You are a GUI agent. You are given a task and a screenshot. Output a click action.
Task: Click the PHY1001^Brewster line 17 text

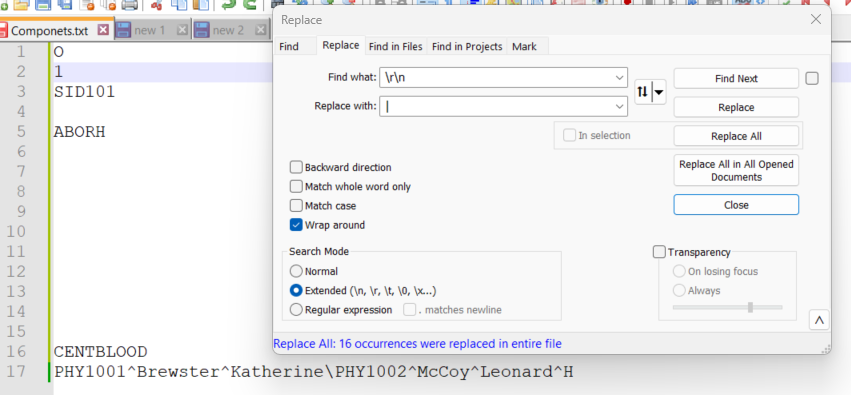[314, 372]
